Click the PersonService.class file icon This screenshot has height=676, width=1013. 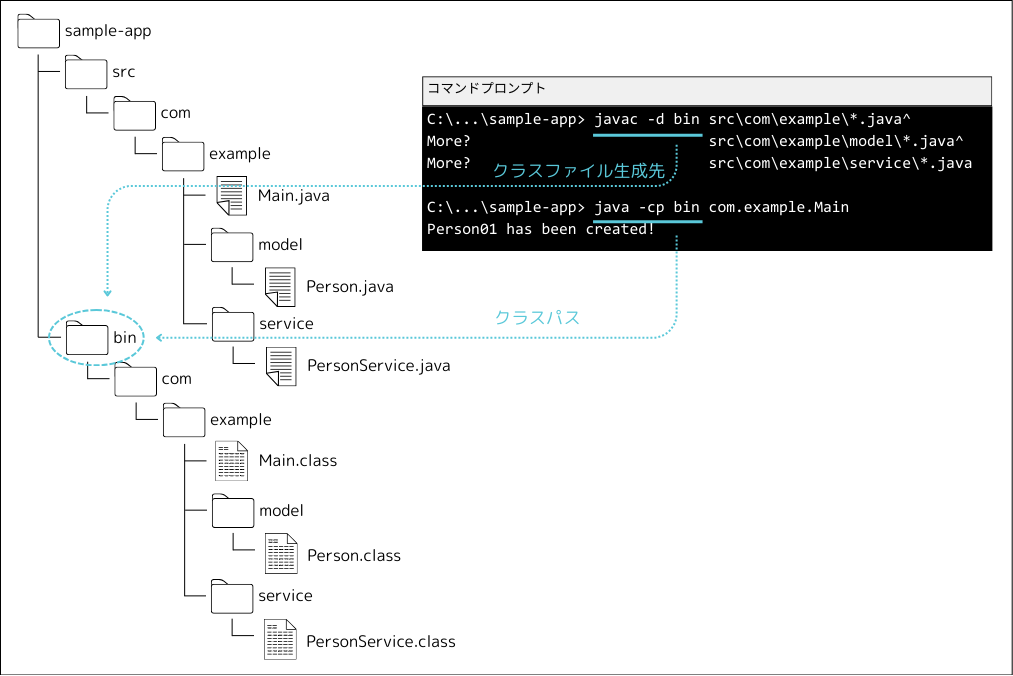point(280,640)
